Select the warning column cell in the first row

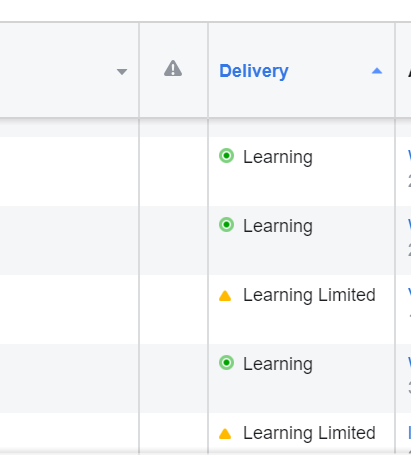[x=173, y=171]
